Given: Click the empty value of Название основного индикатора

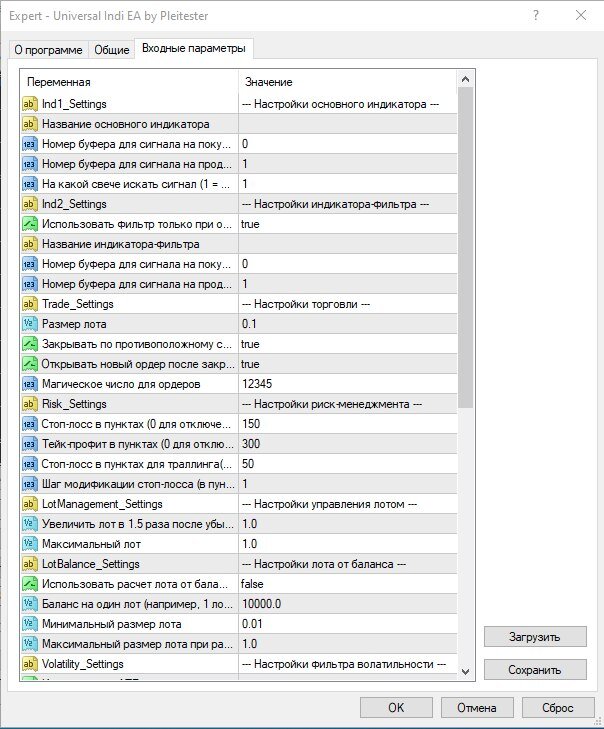Looking at the screenshot, I should (x=348, y=124).
